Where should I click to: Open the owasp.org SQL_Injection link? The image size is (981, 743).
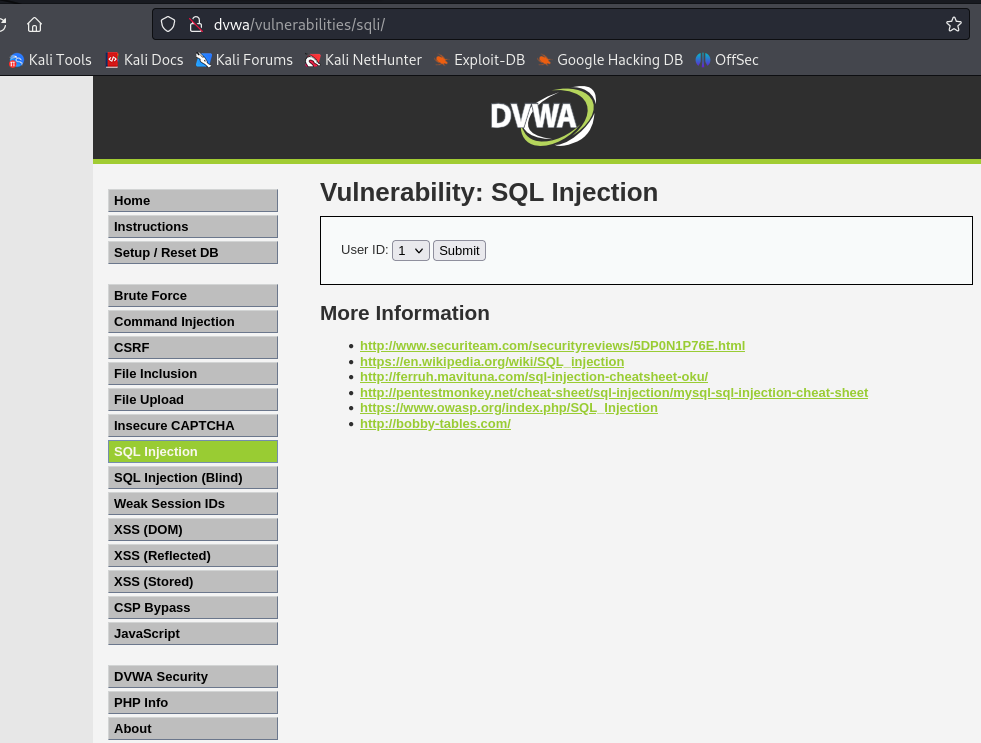pyautogui.click(x=509, y=408)
